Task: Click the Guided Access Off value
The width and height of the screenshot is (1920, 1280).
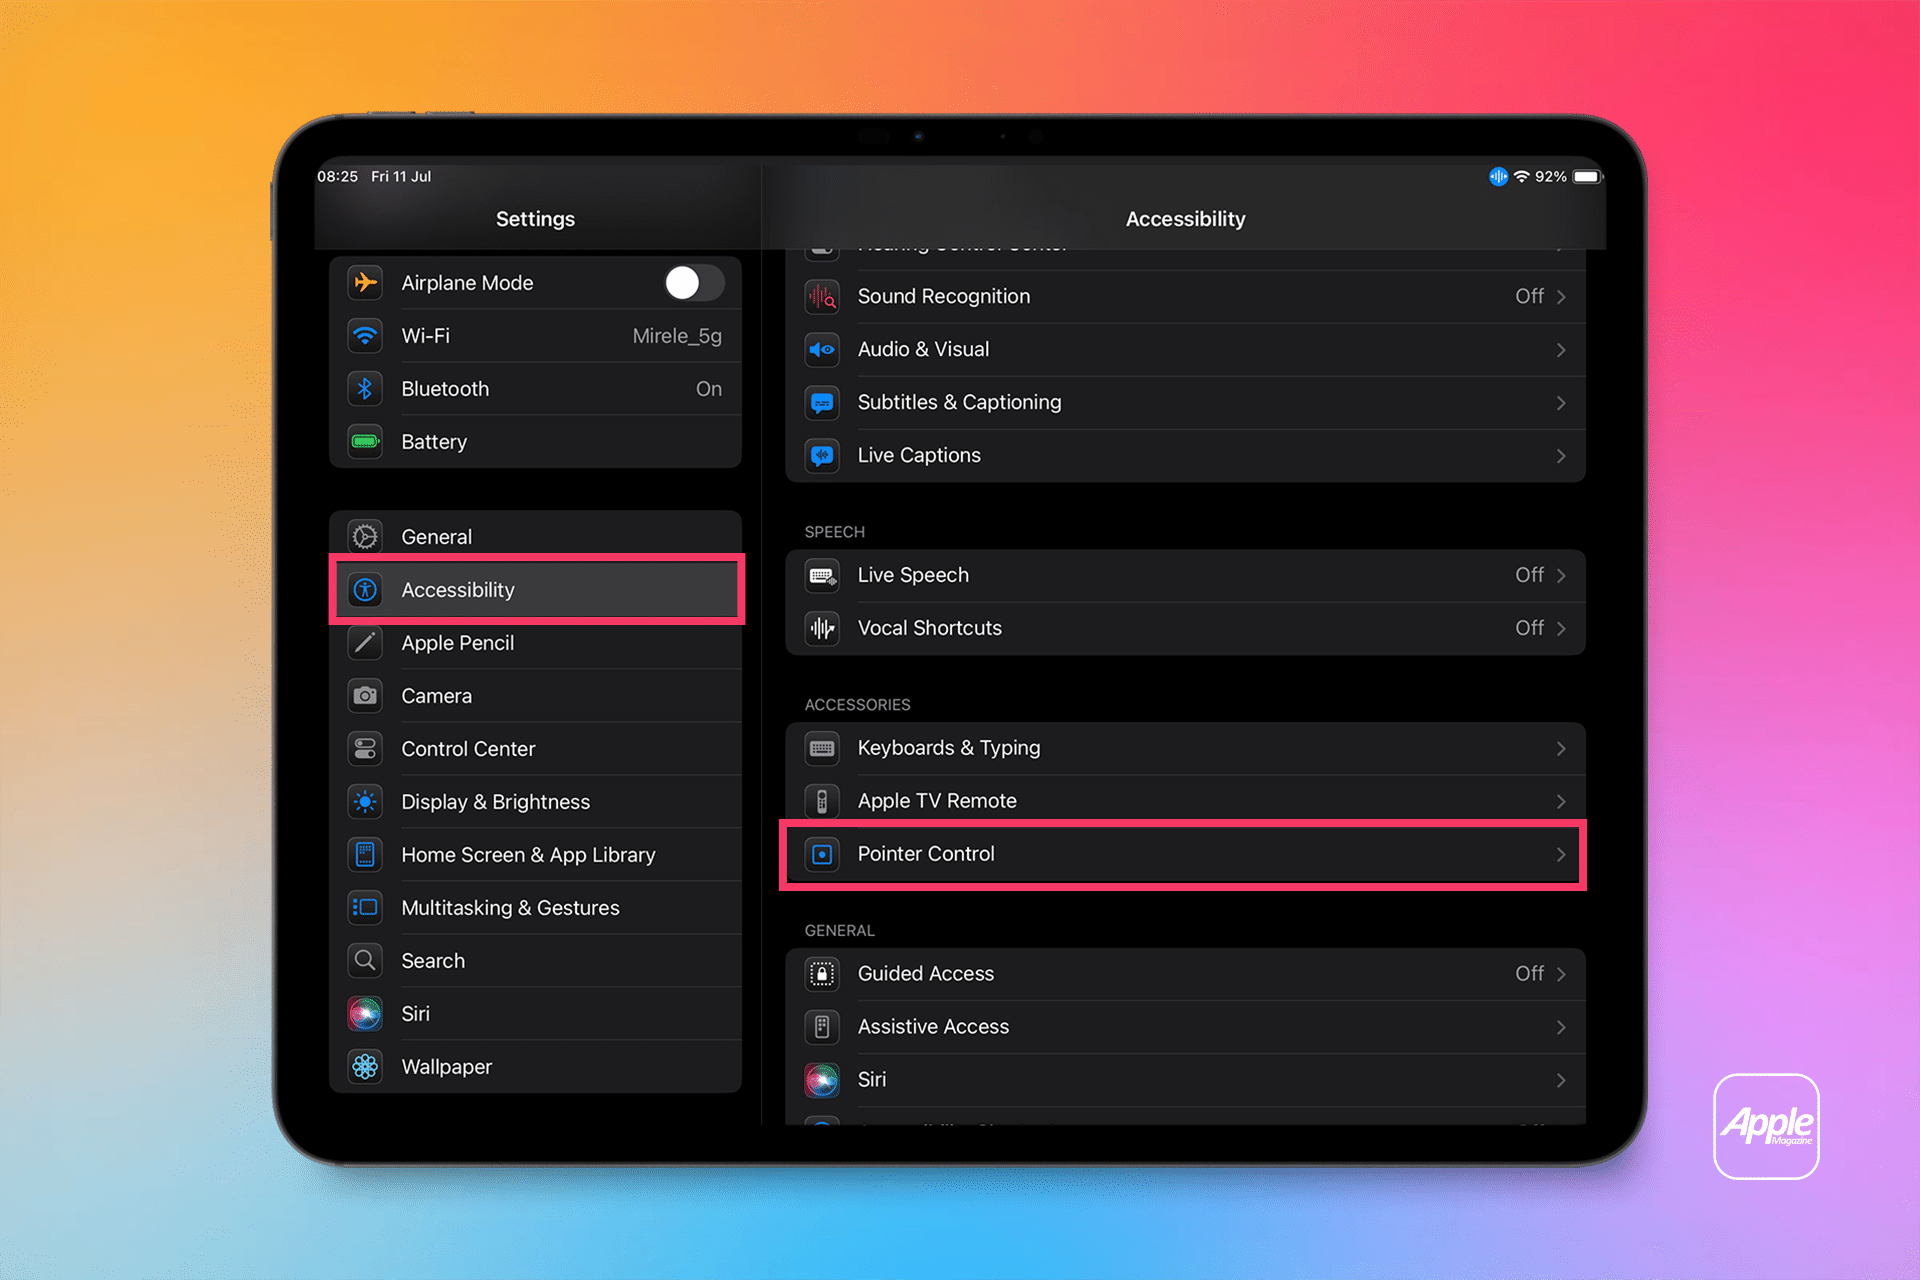Action: point(1529,975)
